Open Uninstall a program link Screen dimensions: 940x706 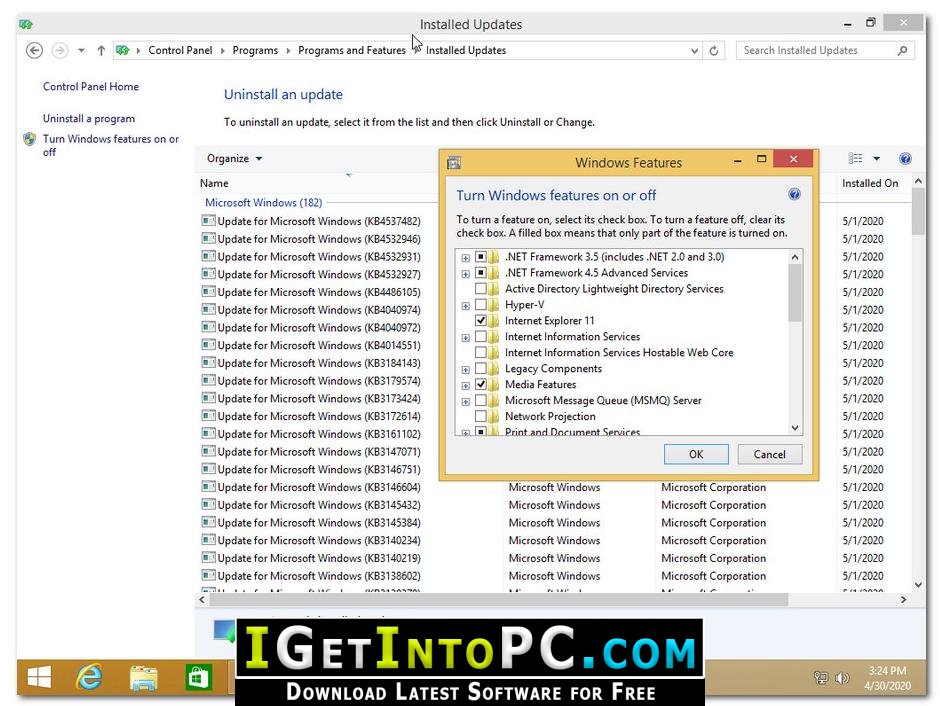(x=89, y=119)
